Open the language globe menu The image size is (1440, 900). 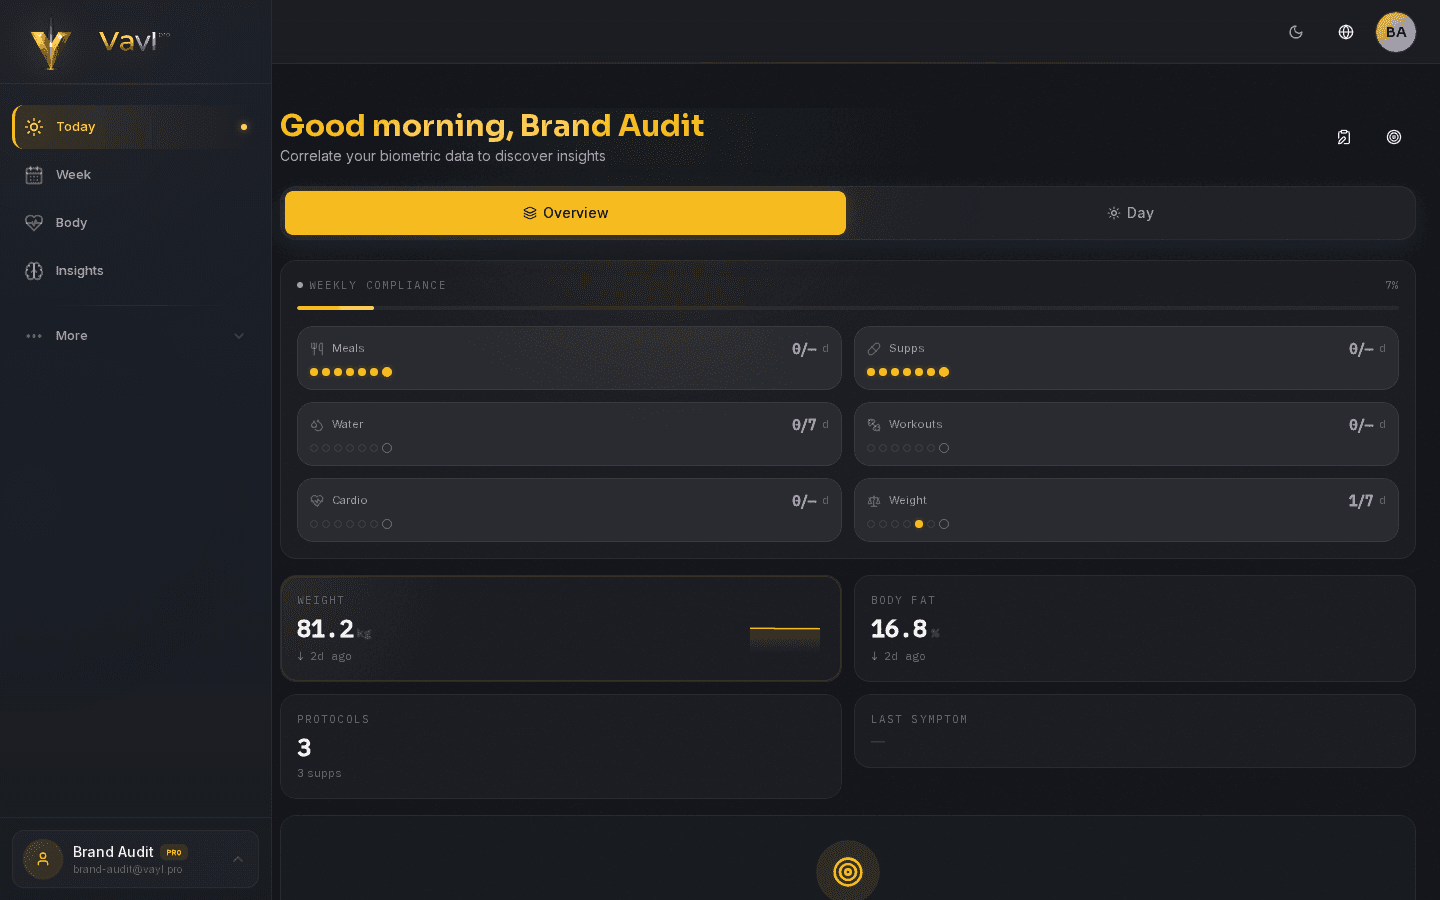coord(1346,32)
